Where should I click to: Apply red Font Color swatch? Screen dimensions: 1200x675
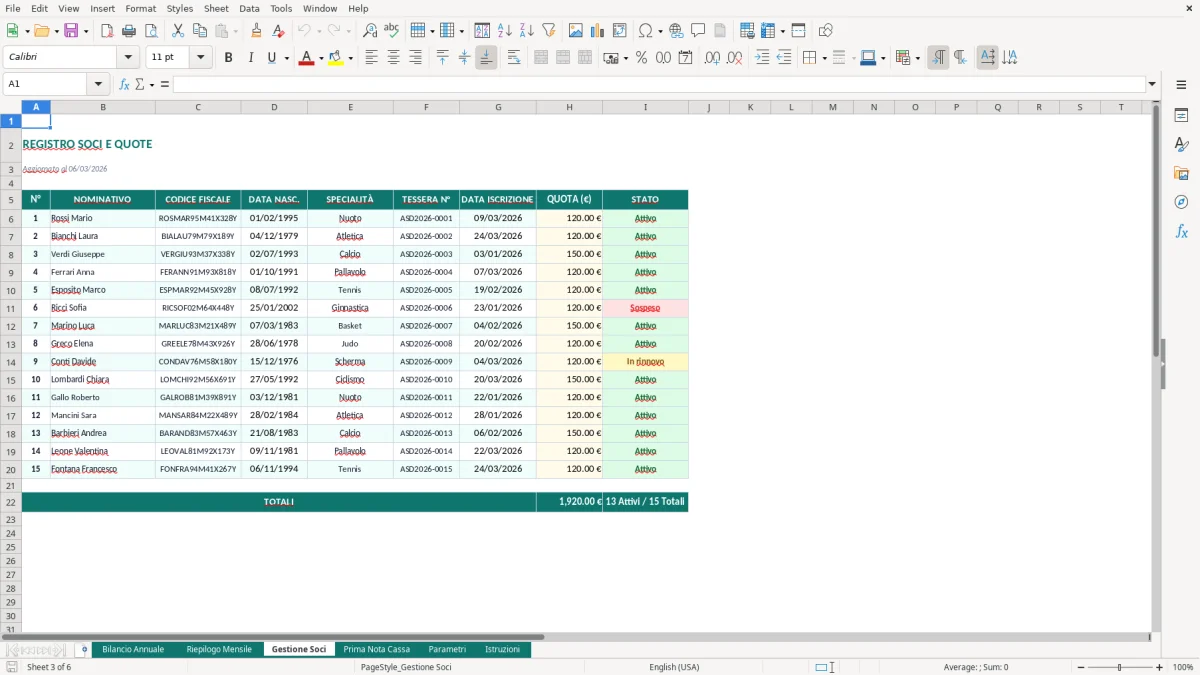click(305, 58)
